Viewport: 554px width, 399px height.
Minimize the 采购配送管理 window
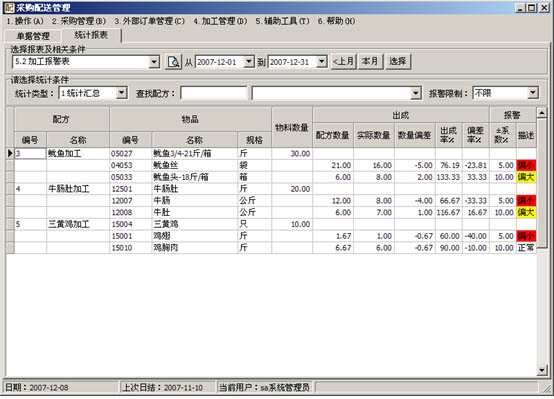[520, 8]
